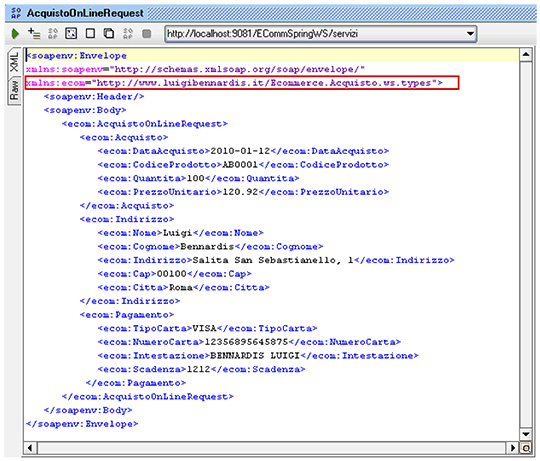540x461 pixels.
Task: Switch to the XML editor tab
Action: tap(14, 62)
